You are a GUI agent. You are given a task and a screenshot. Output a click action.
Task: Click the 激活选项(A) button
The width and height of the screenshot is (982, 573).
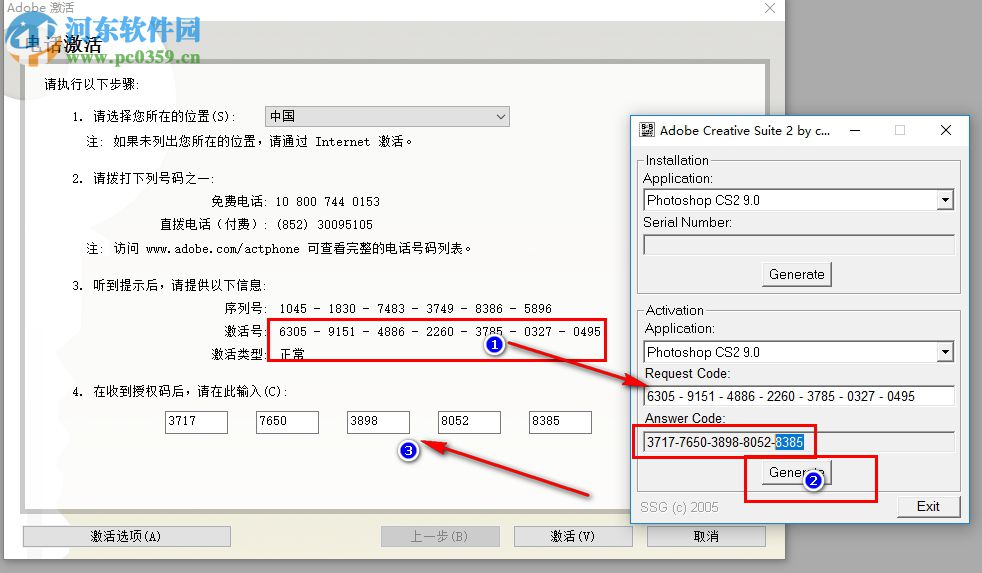pyautogui.click(x=127, y=537)
